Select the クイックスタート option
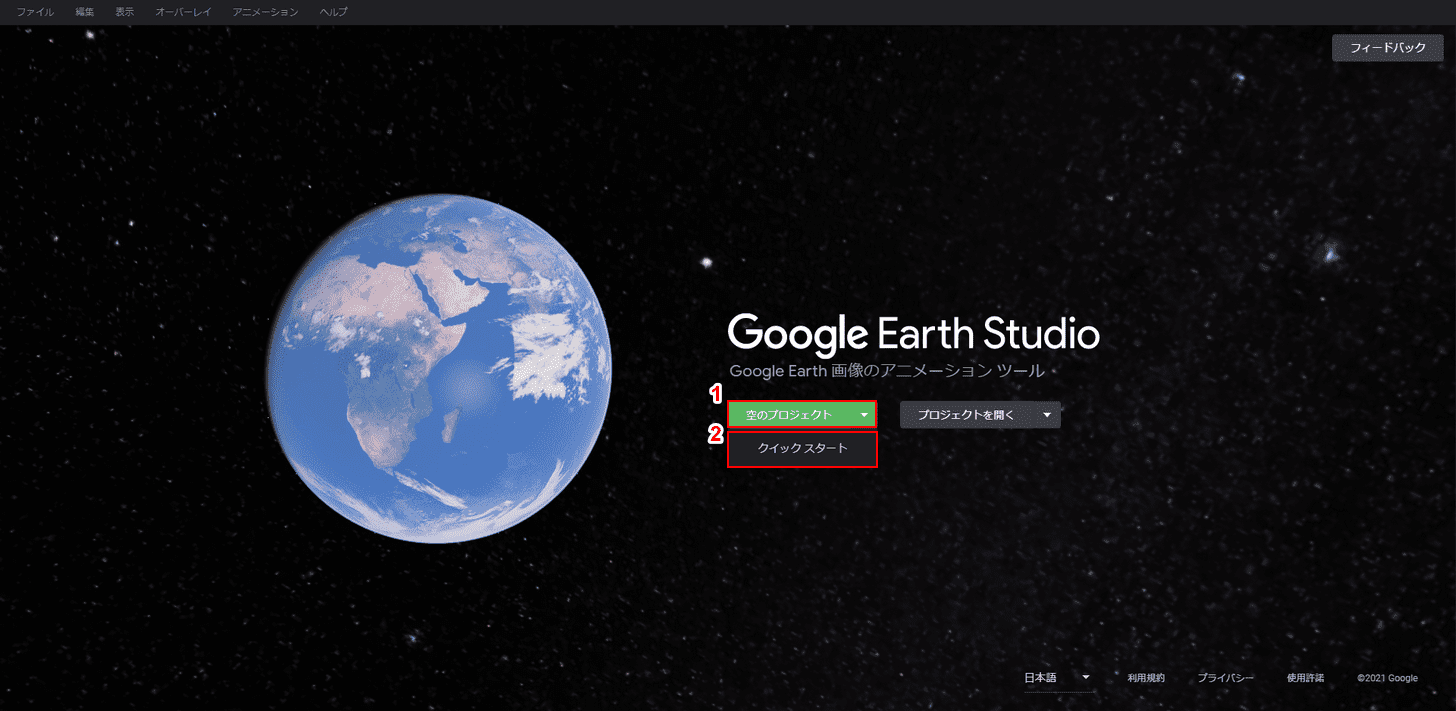Viewport: 1456px width, 711px height. (x=802, y=449)
